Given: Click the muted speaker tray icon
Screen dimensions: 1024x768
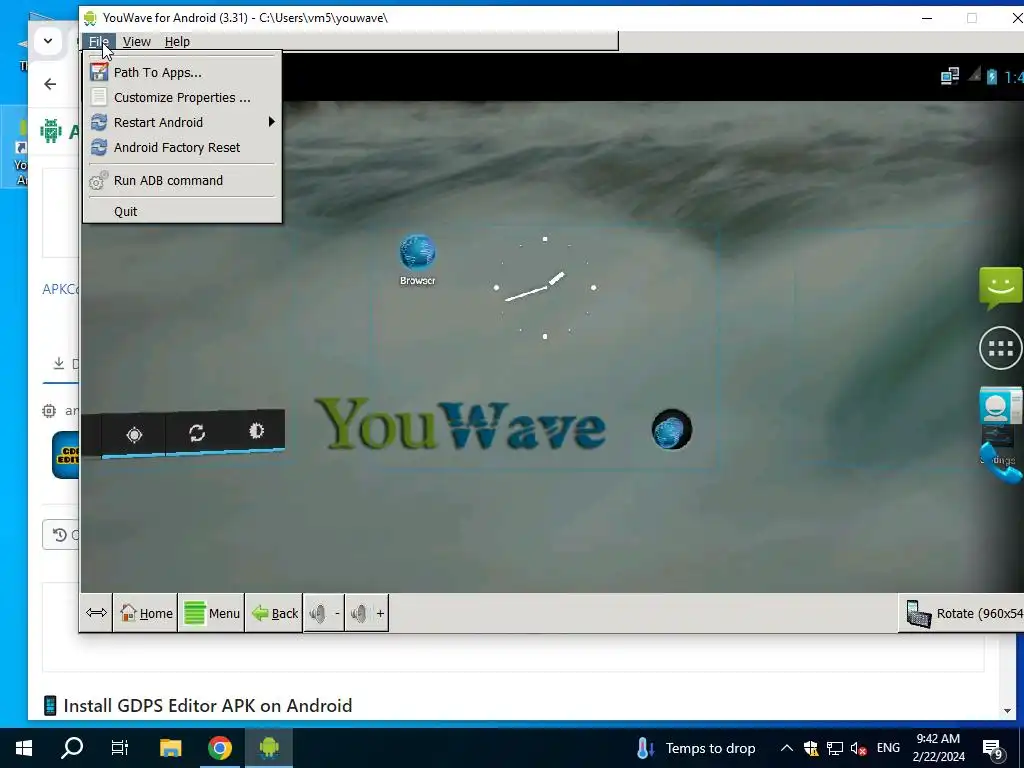Looking at the screenshot, I should pyautogui.click(x=858, y=748).
